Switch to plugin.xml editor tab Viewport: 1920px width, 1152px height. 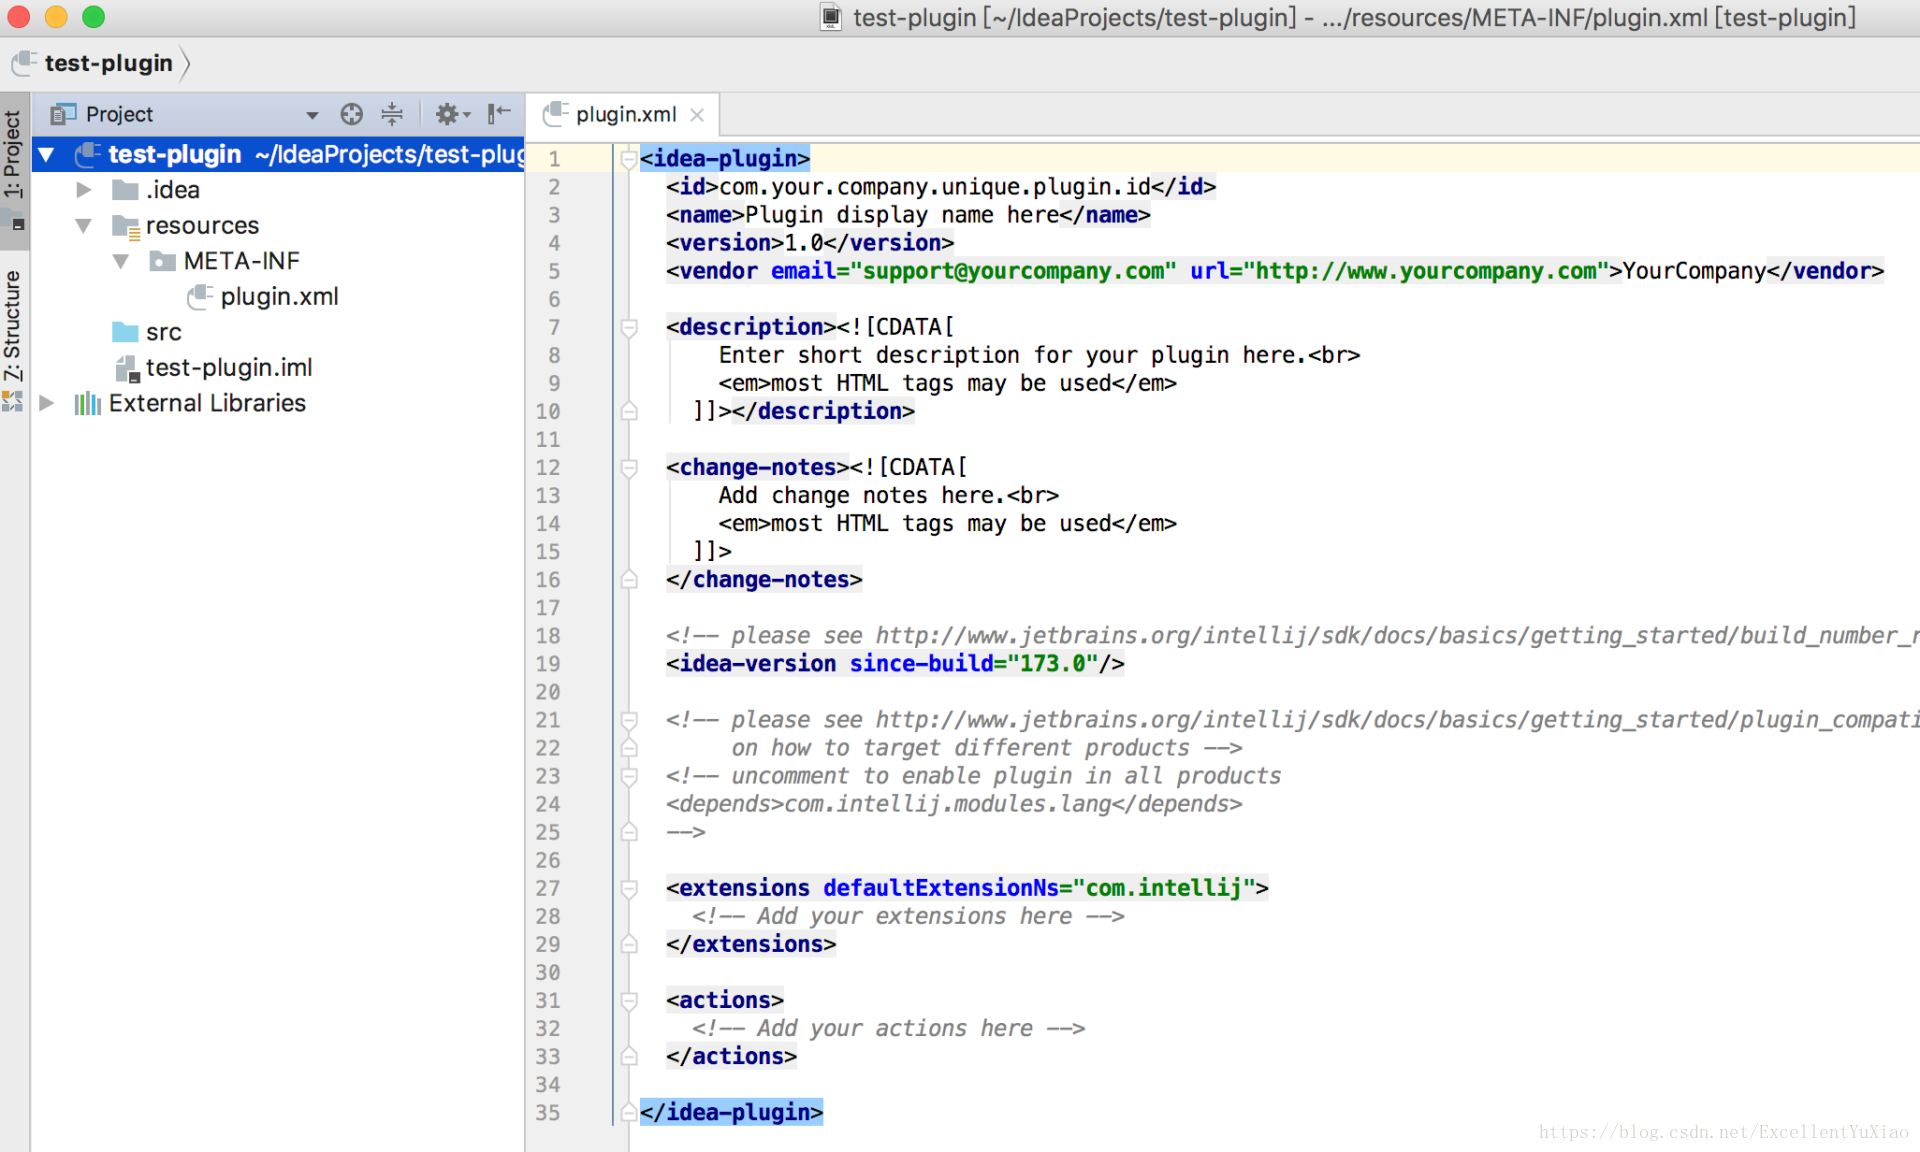coord(624,115)
